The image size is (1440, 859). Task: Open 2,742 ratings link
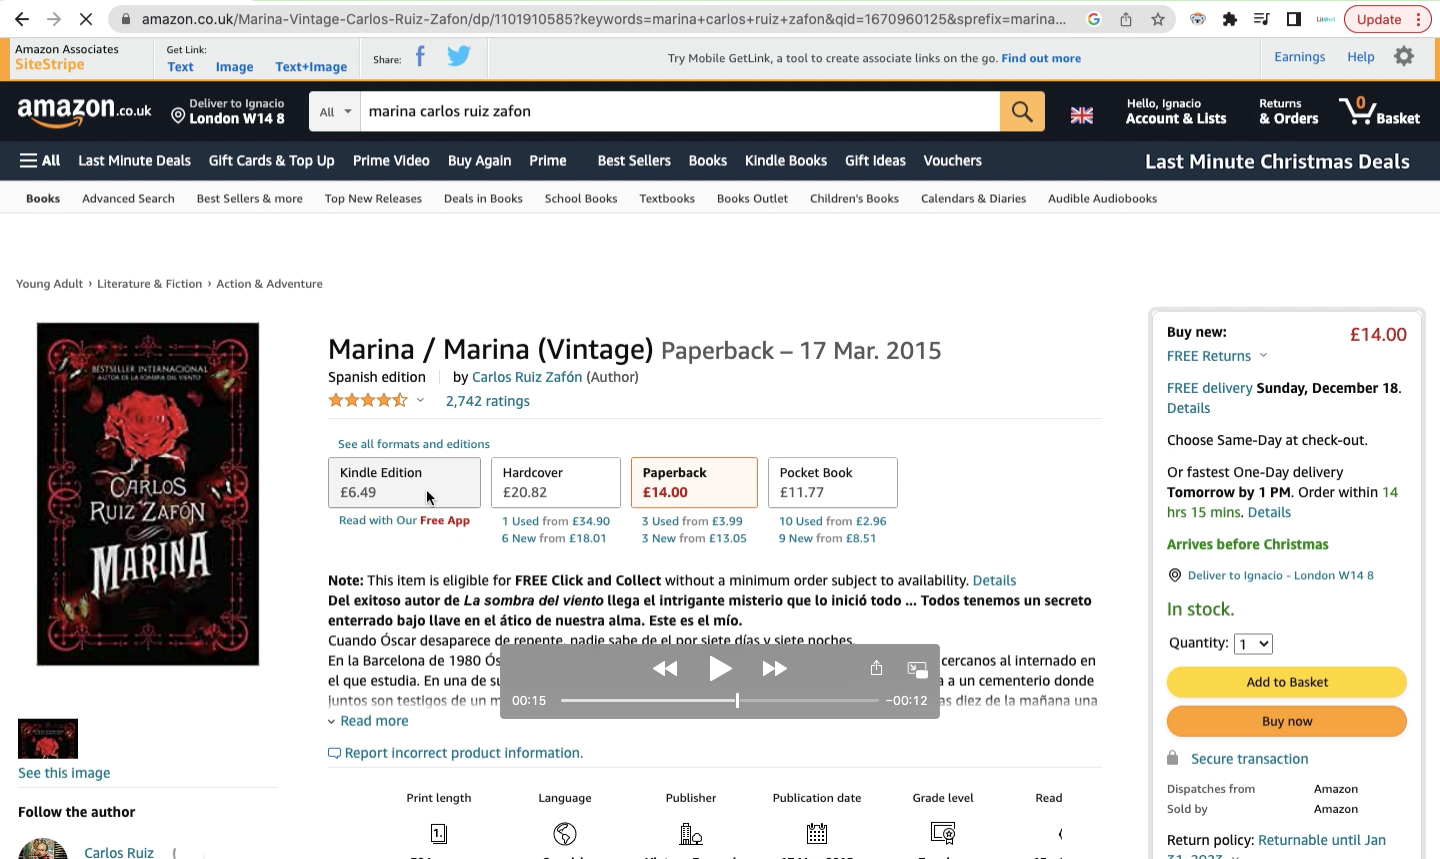[x=487, y=401]
